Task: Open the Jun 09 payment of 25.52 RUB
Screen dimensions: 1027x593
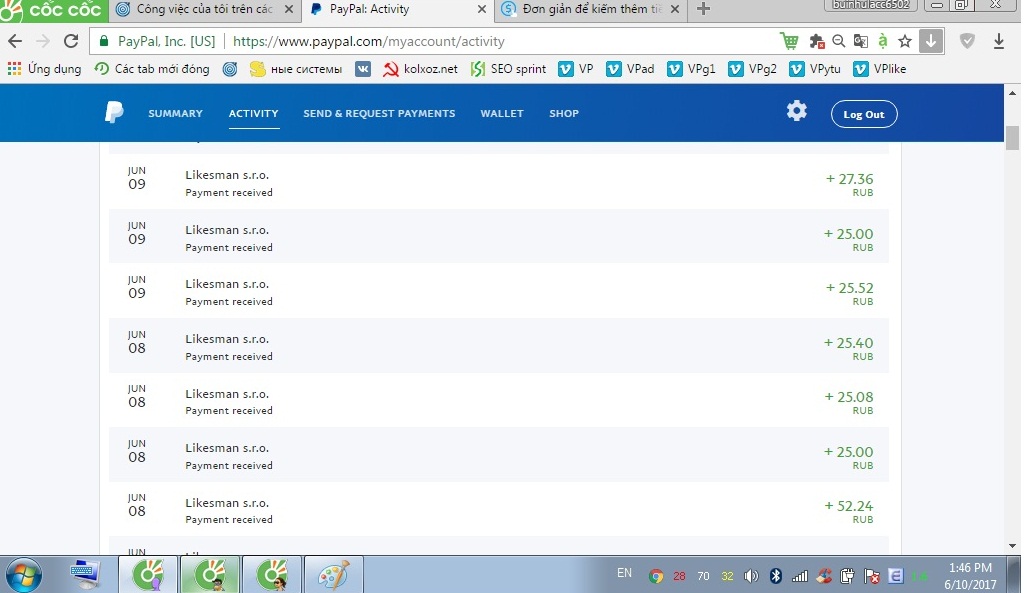Action: (x=498, y=291)
